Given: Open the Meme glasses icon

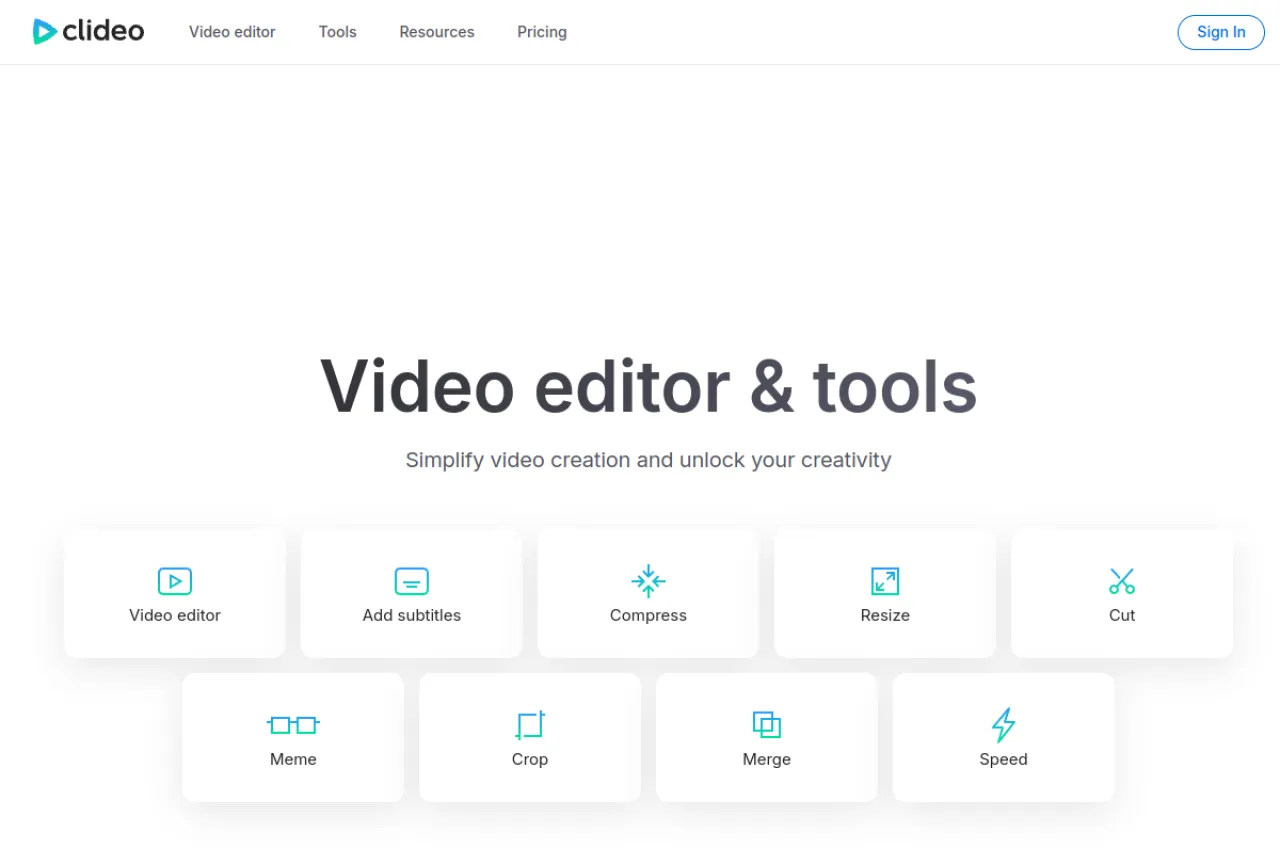Looking at the screenshot, I should 293,725.
